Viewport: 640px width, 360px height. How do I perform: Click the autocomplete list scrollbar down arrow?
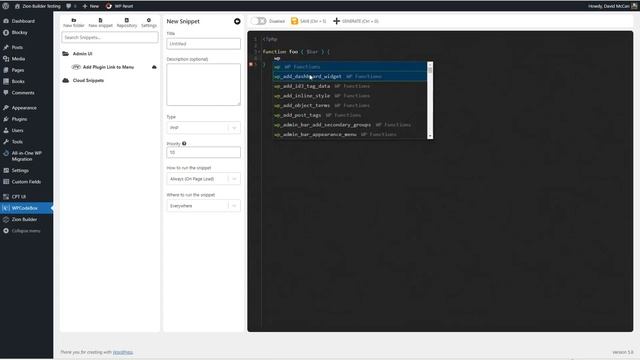click(430, 136)
